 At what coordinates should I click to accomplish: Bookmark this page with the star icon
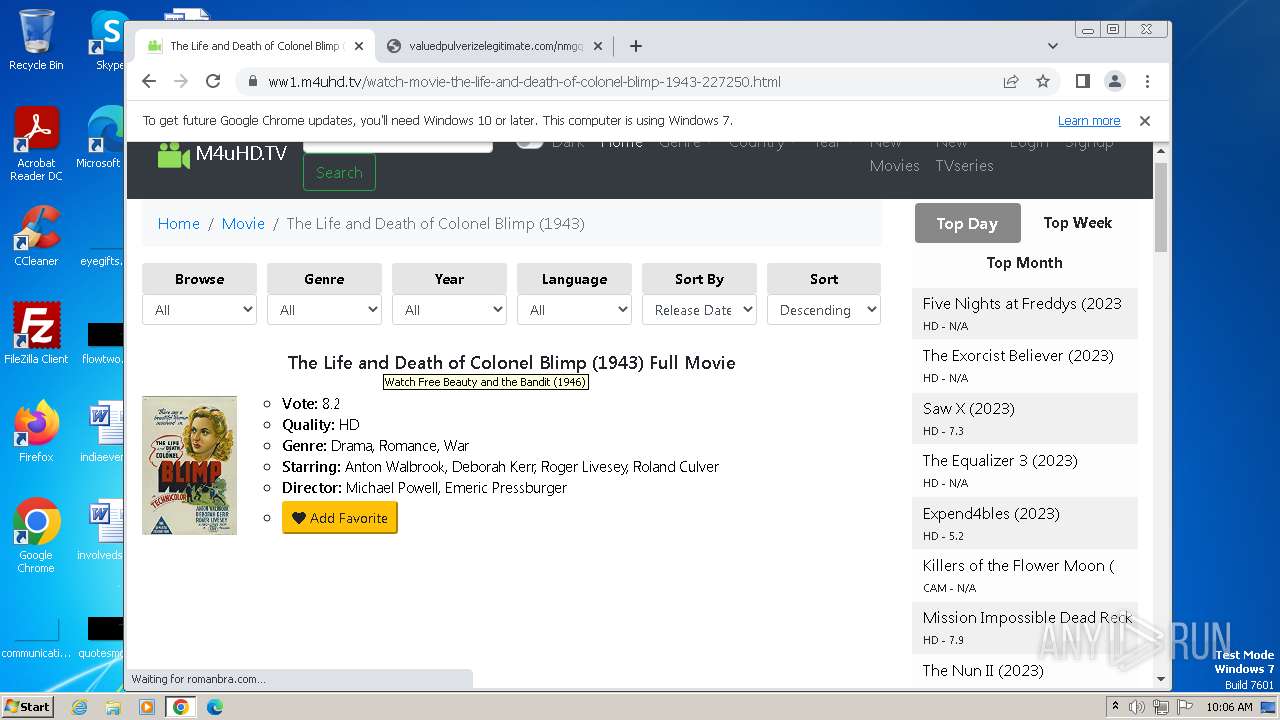click(1043, 81)
